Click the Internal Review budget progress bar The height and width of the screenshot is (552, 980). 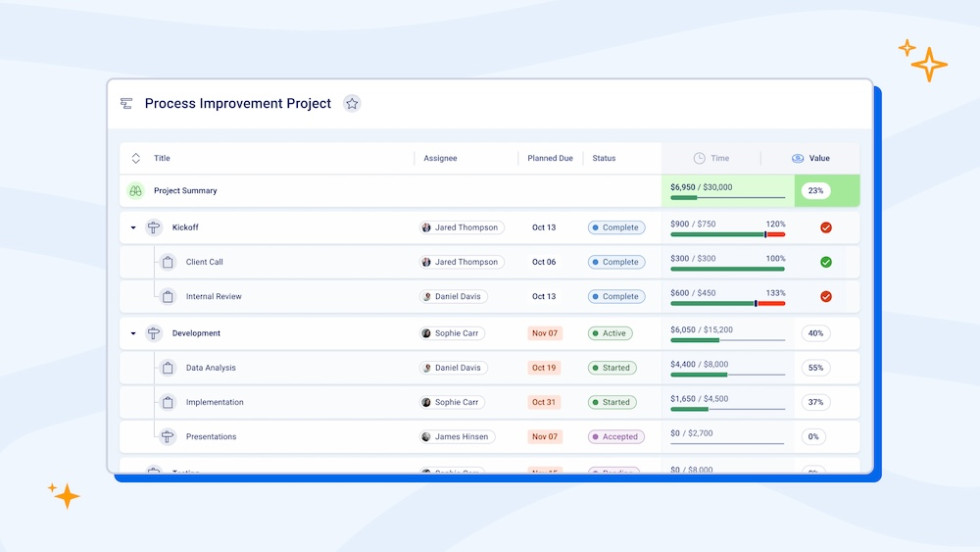point(727,302)
